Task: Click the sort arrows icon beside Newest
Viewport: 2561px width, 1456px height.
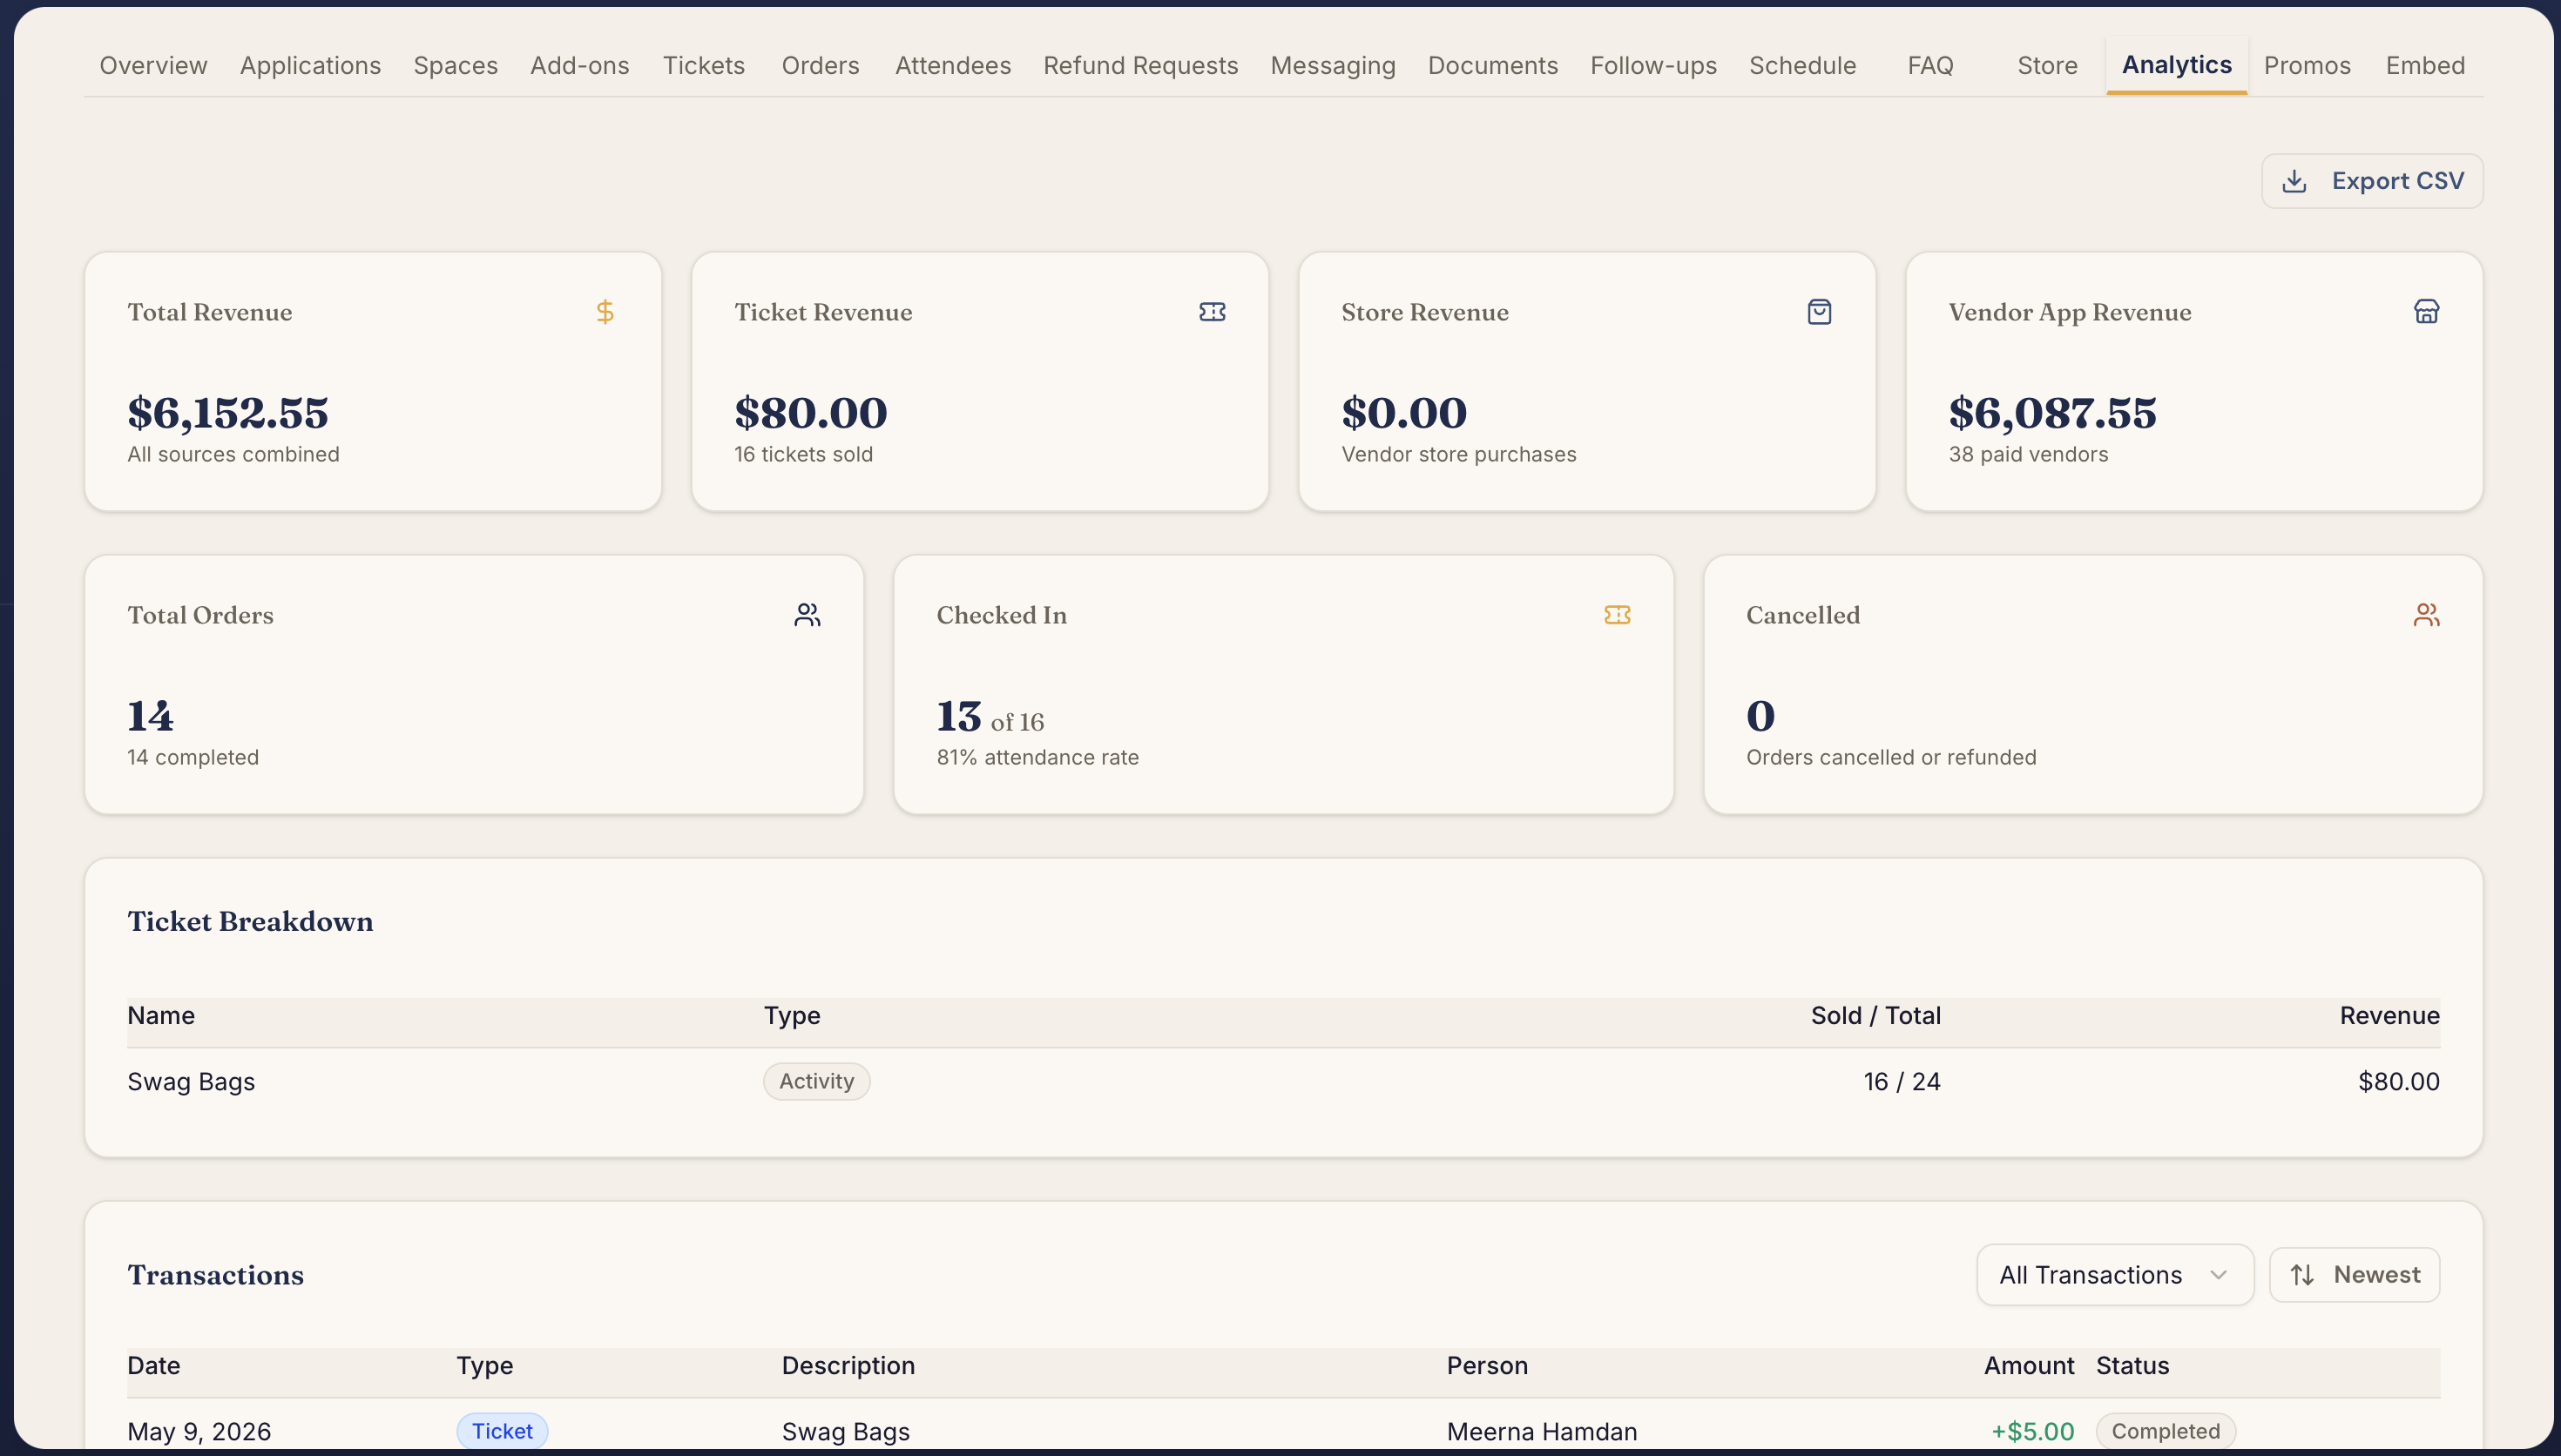Action: (2302, 1275)
